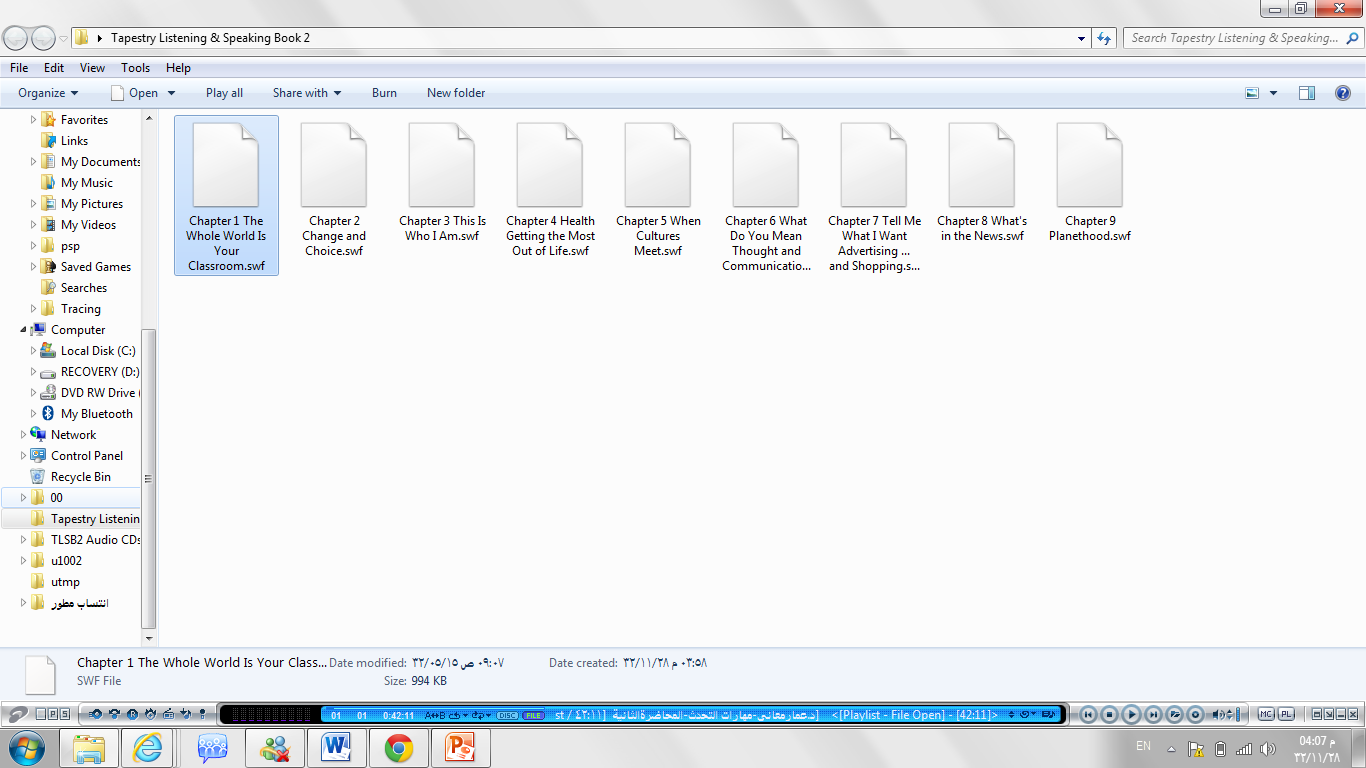Toggle the P button on jetAudio bar
Screen dimensions: 1366x768
53,715
